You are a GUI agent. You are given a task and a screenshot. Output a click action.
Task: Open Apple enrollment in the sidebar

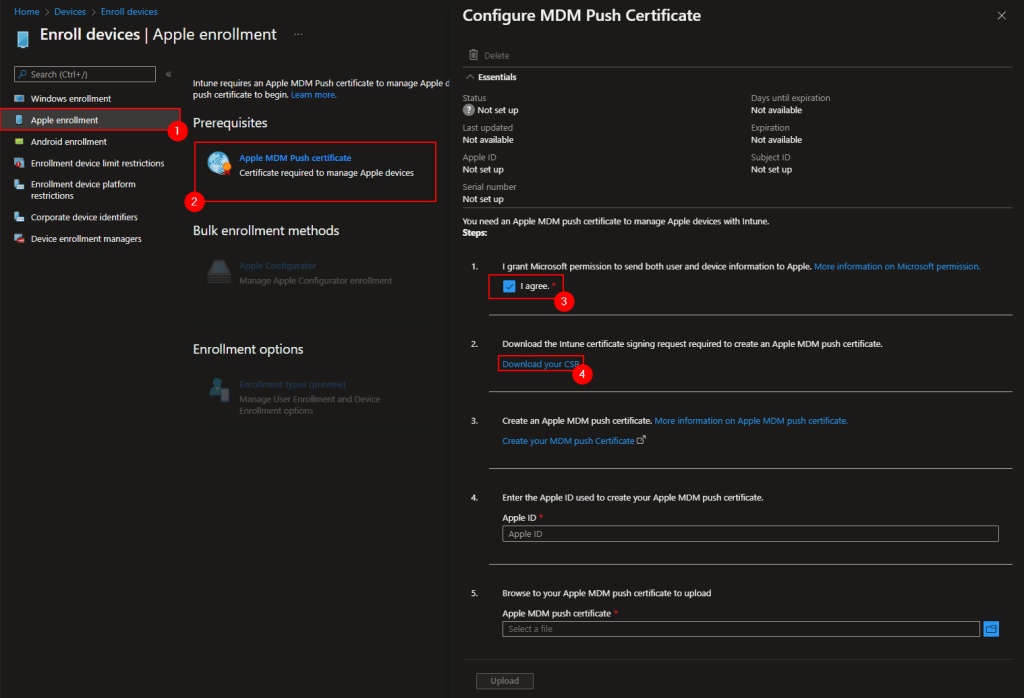[64, 120]
